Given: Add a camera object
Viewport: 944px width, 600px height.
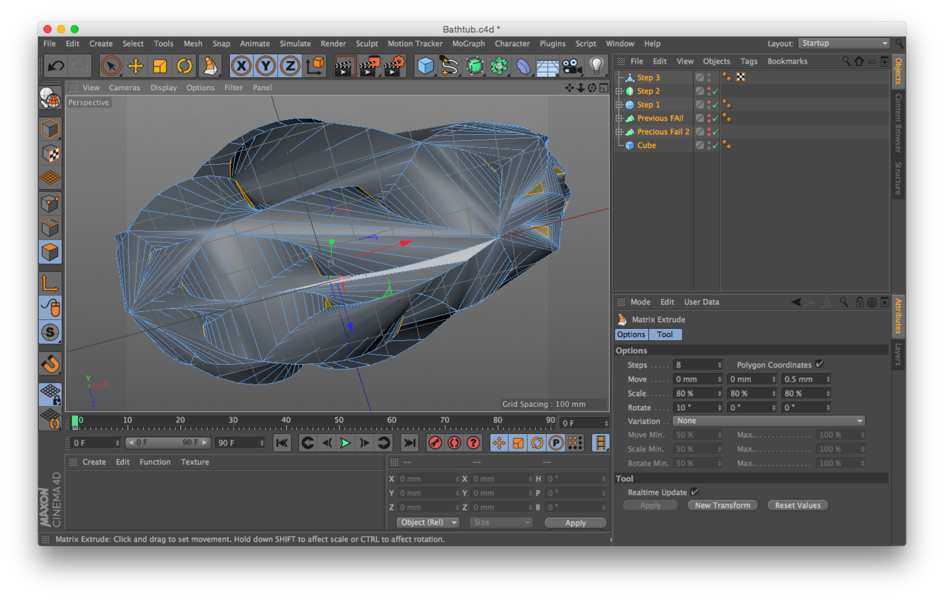Looking at the screenshot, I should pyautogui.click(x=571, y=66).
